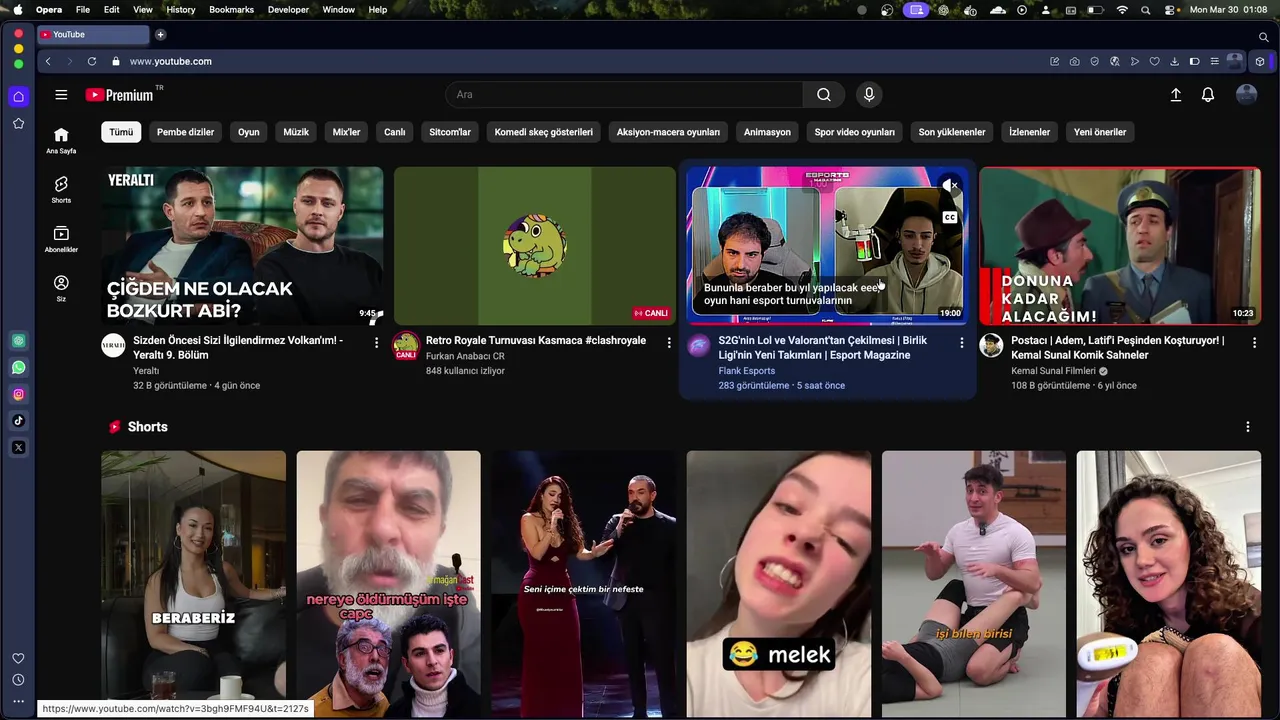Viewport: 1280px width, 720px height.
Task: Select the Canlı filter chip
Action: (395, 132)
